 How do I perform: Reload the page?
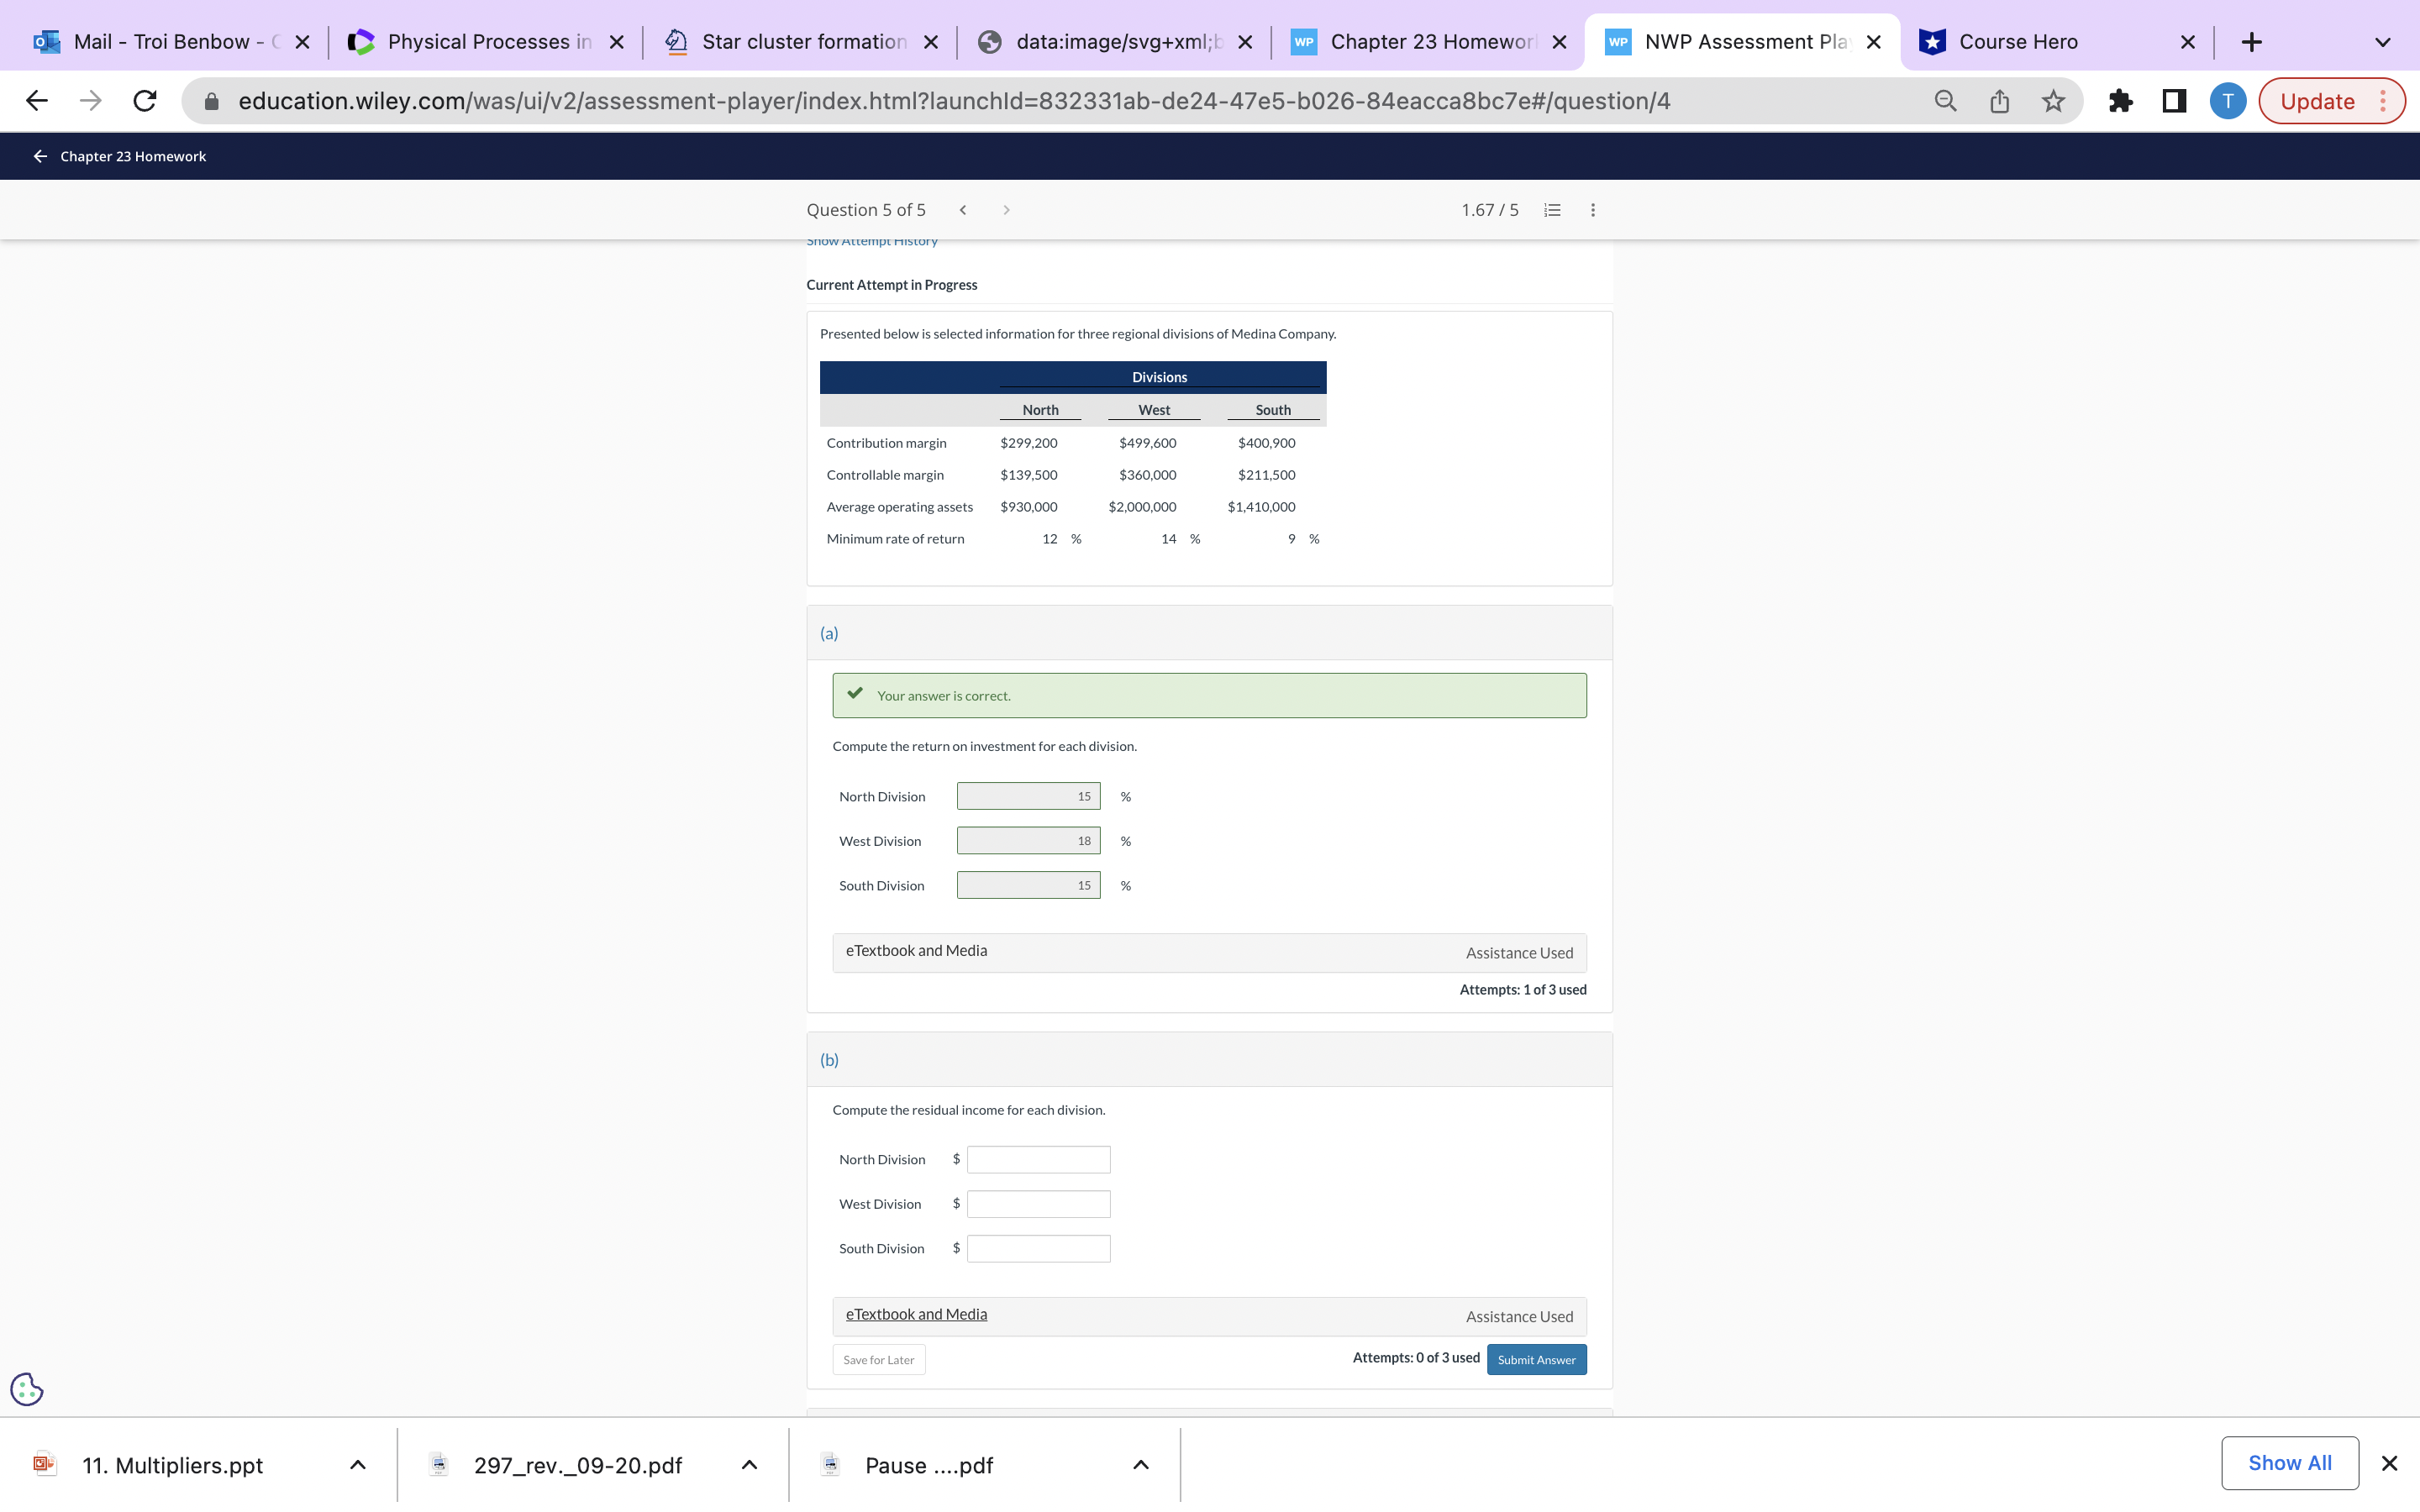pos(145,101)
